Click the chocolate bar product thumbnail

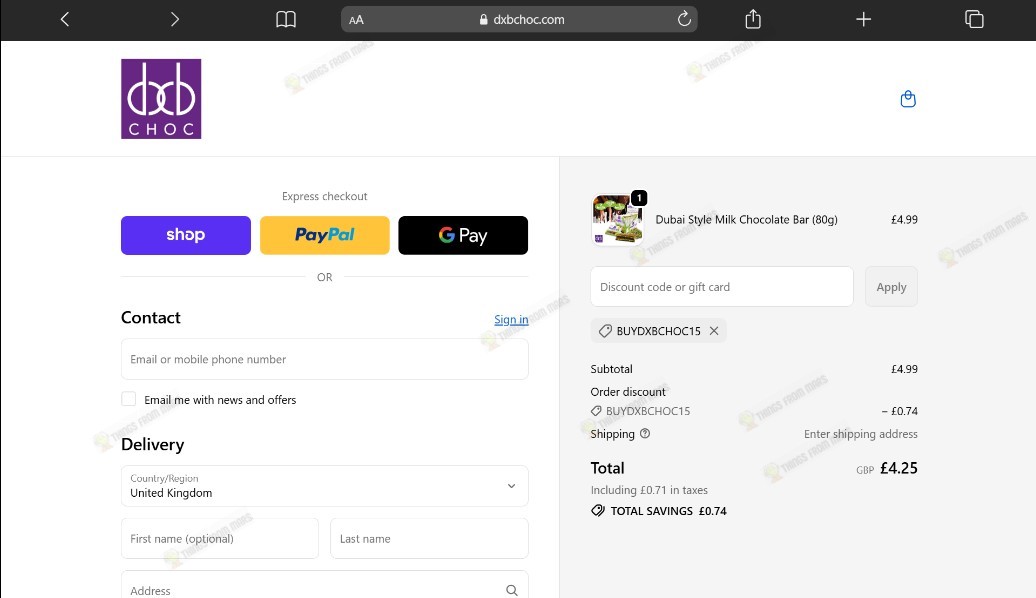point(618,220)
